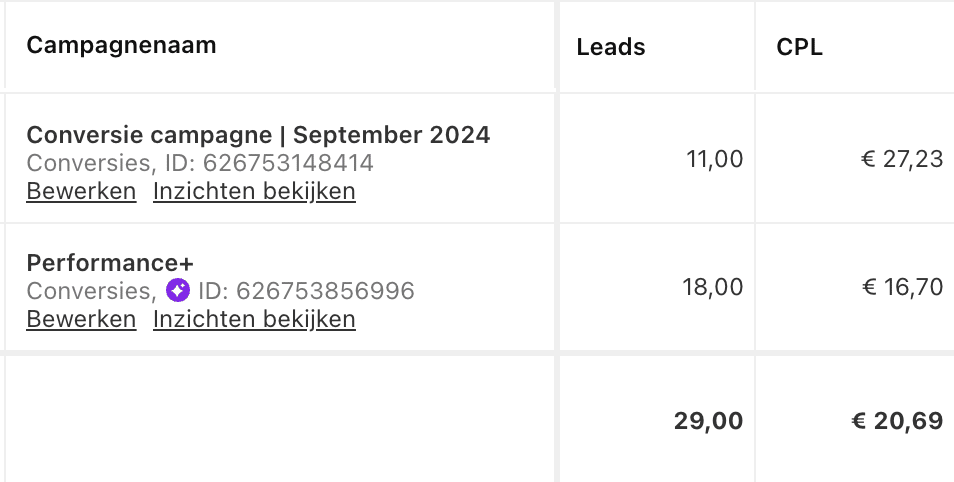Image resolution: width=954 pixels, height=482 pixels.
Task: Select the total leads value 29,00
Action: (708, 421)
